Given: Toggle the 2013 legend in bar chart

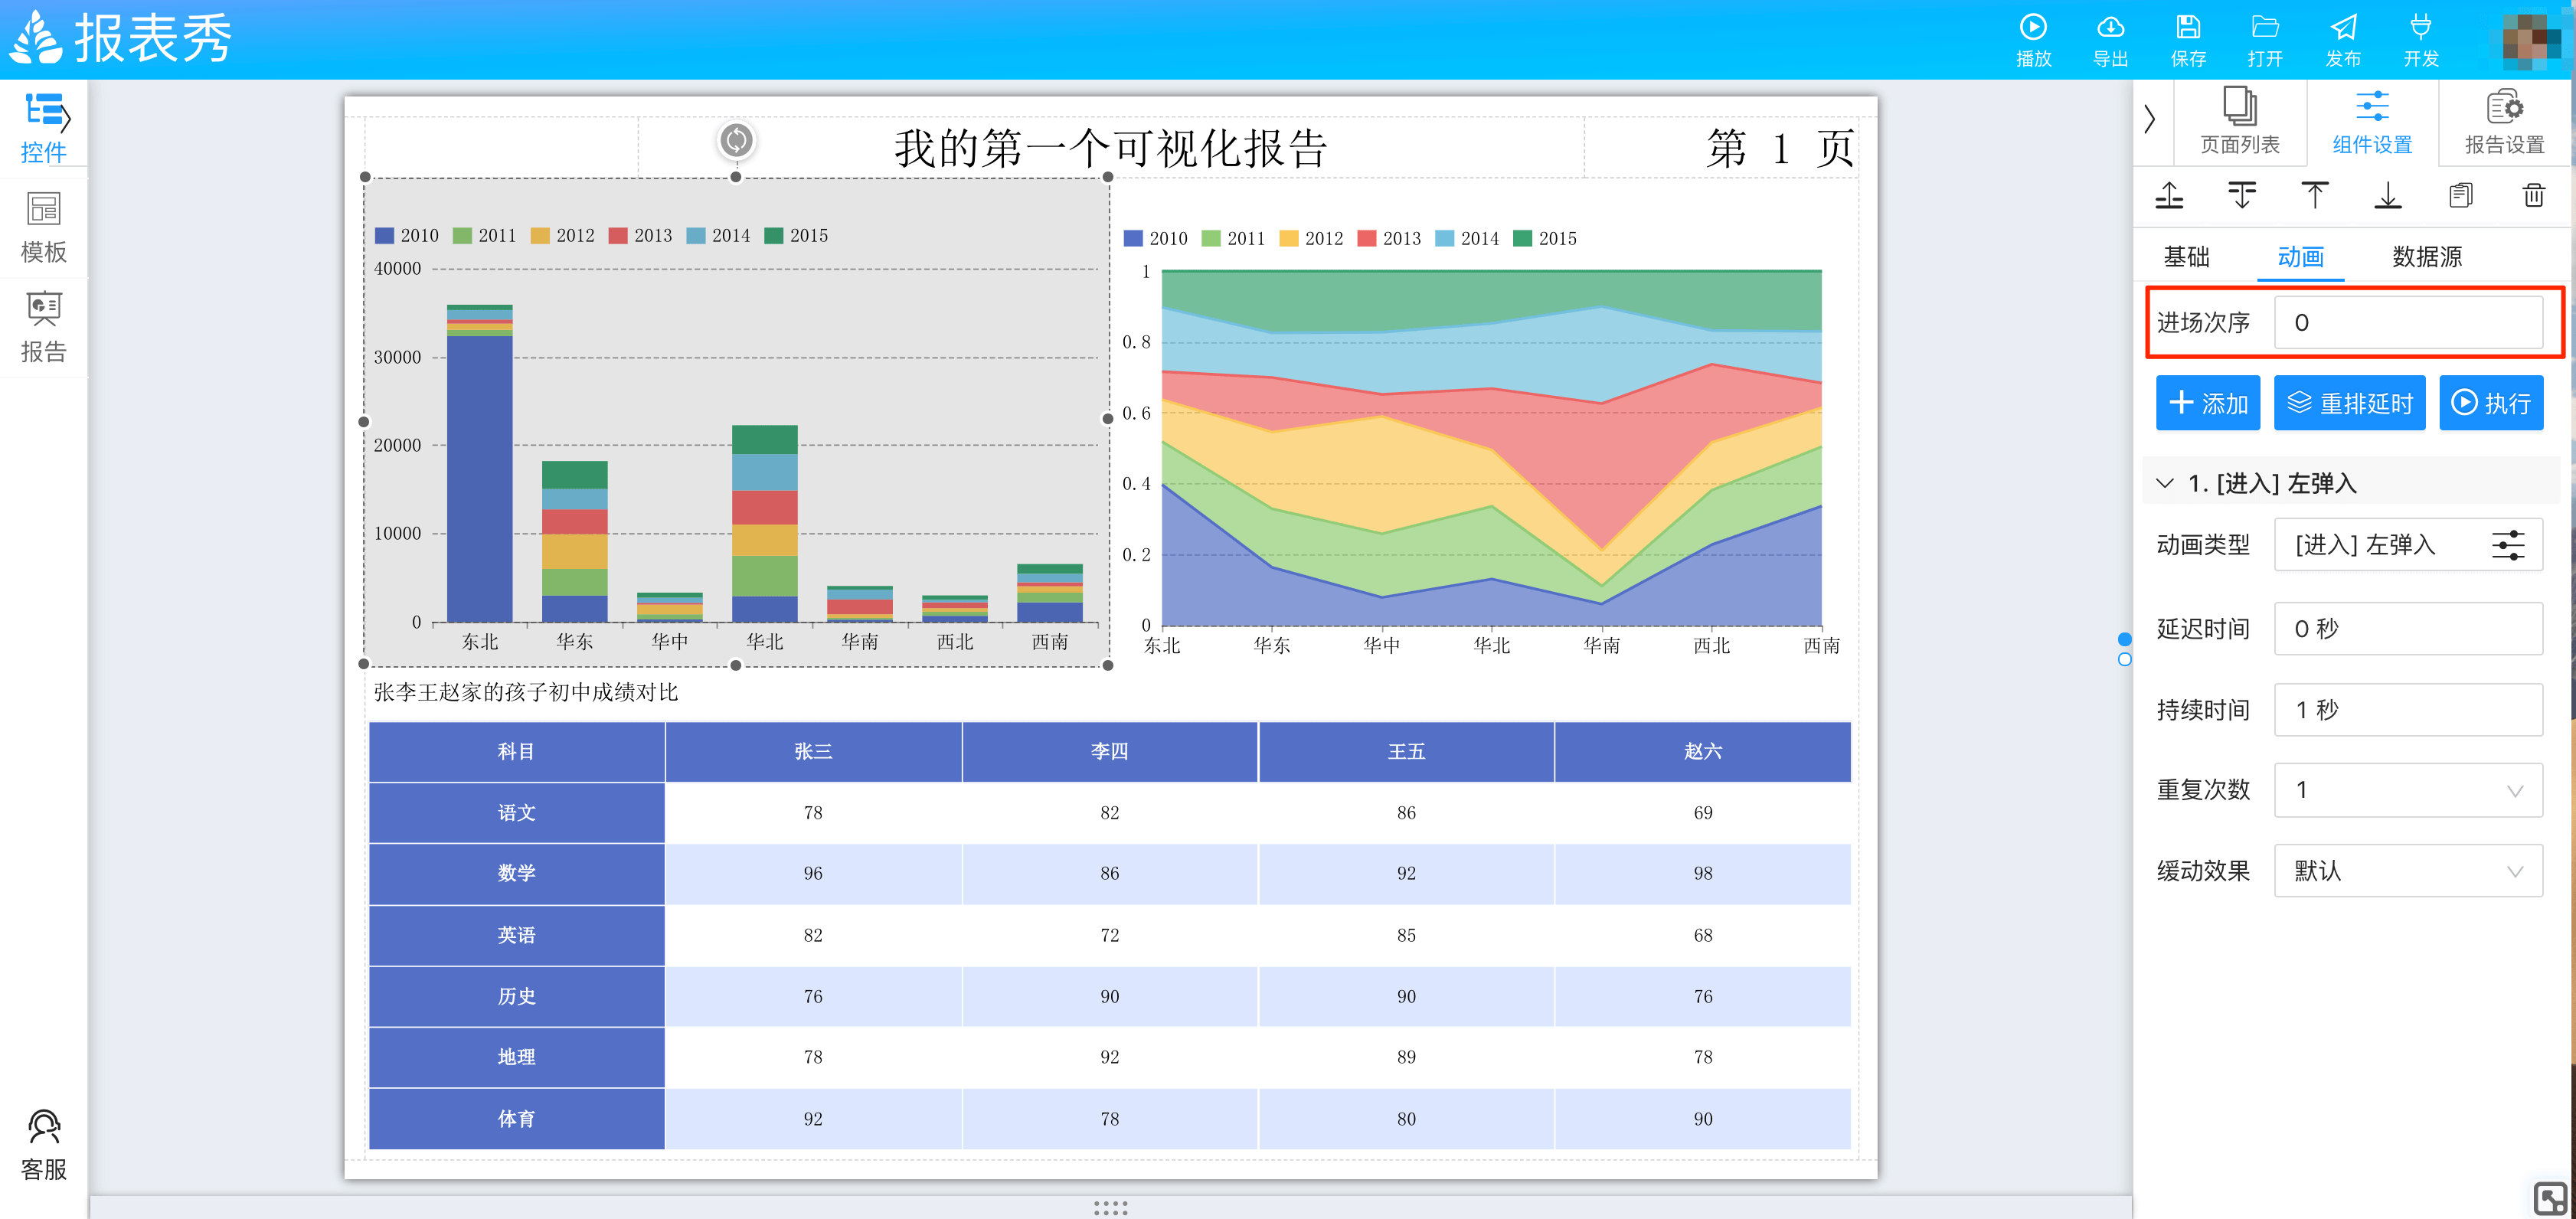Looking at the screenshot, I should click(640, 236).
